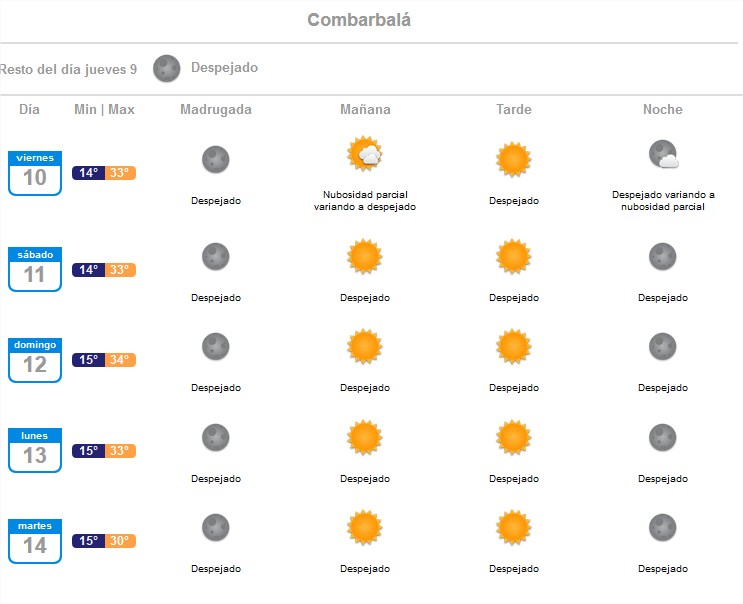Click Friday's partly cloudy morning sun icon
This screenshot has height=604, width=743.
[364, 153]
